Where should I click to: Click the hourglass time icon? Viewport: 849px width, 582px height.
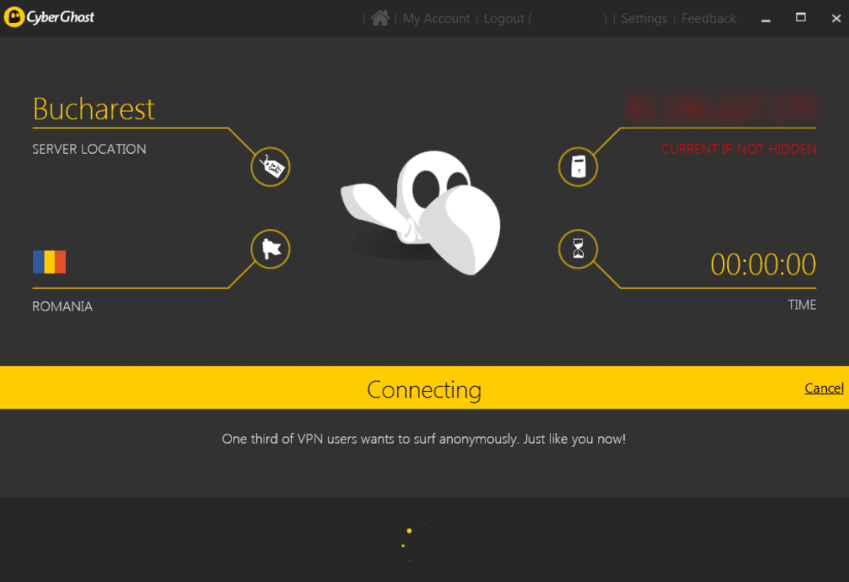pyautogui.click(x=578, y=249)
